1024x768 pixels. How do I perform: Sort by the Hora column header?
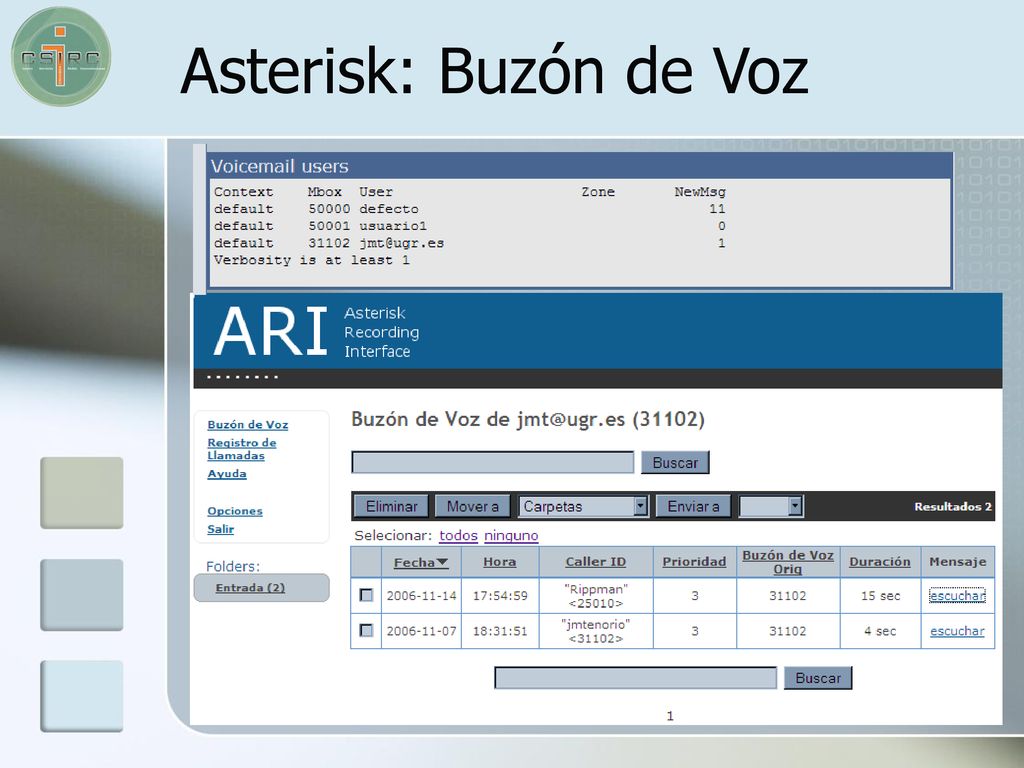pos(500,562)
